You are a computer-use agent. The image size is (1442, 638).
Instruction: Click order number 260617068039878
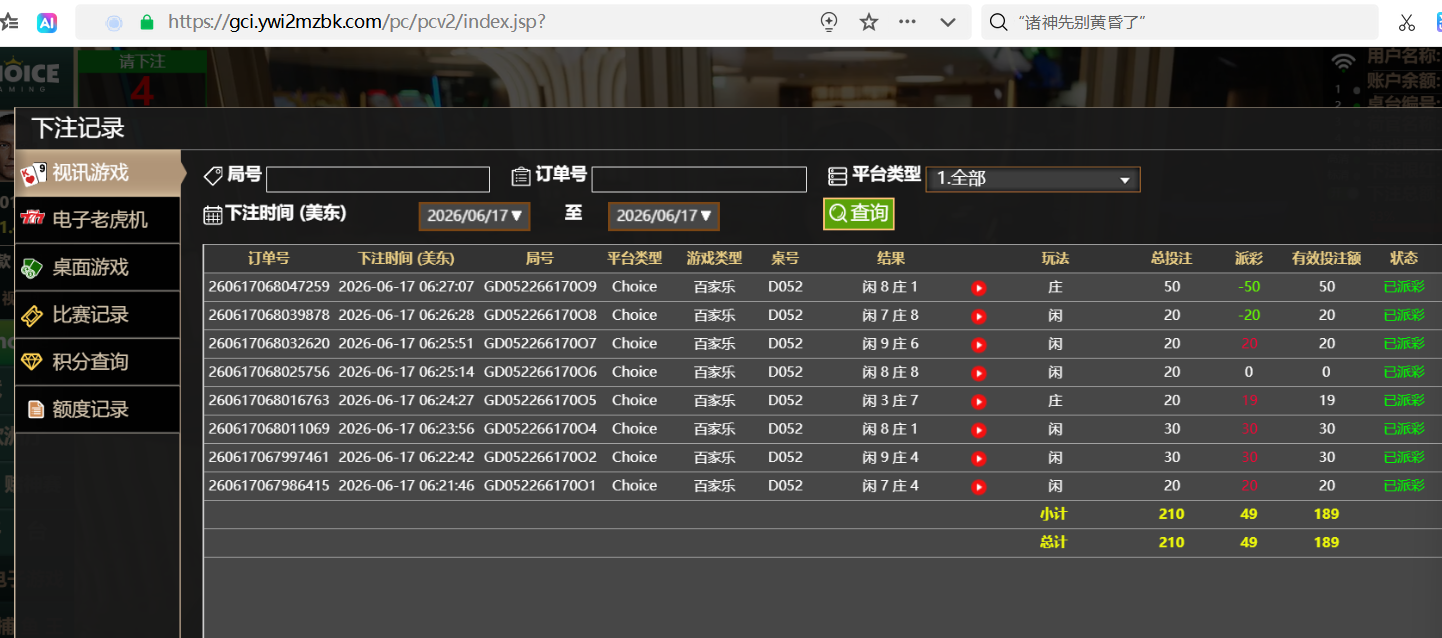(x=269, y=315)
